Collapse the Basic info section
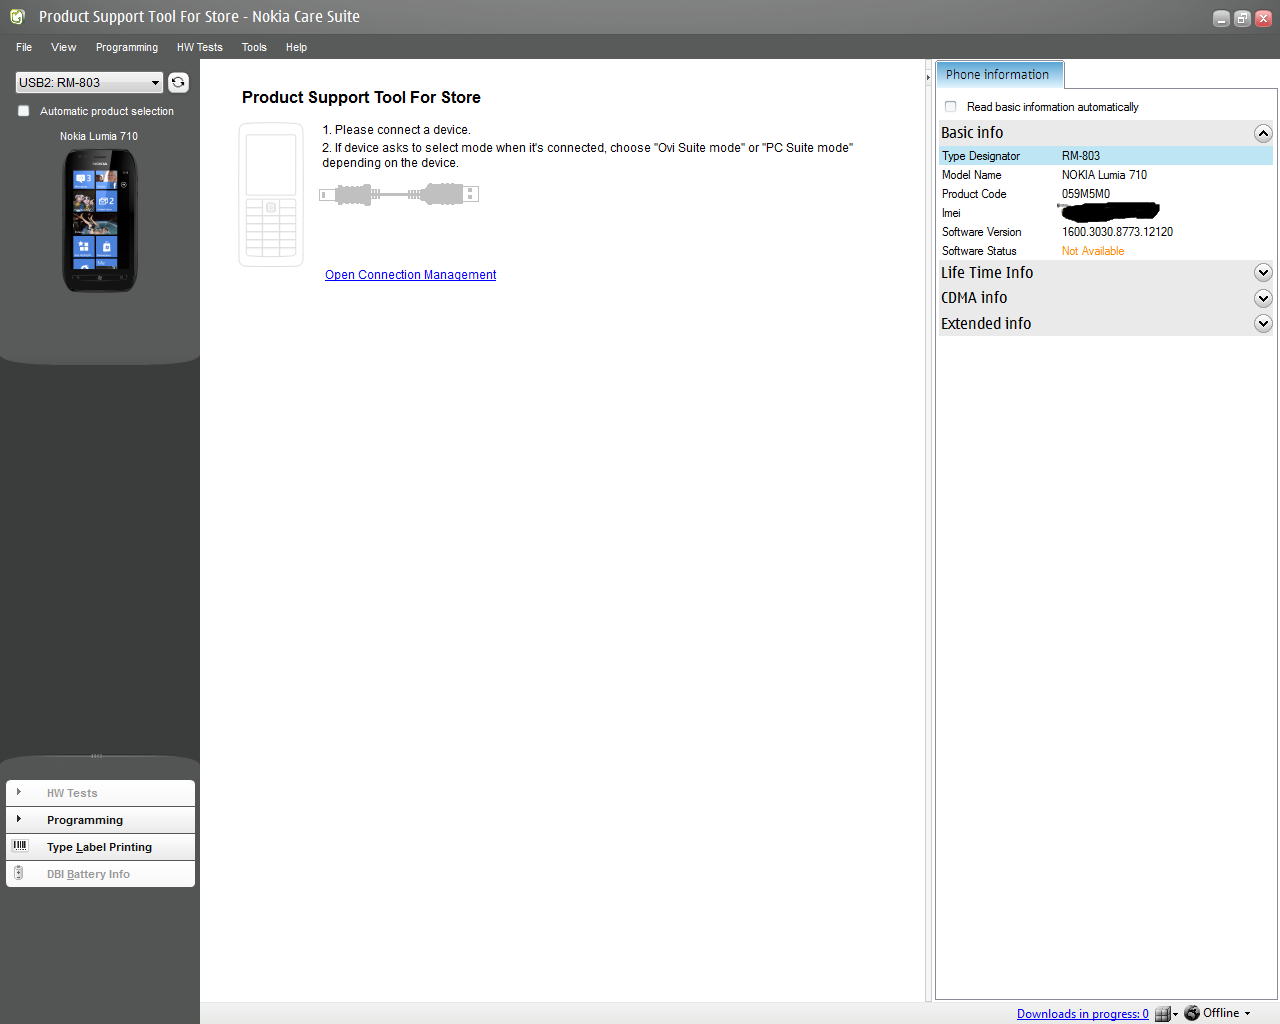1280x1024 pixels. click(x=1263, y=133)
